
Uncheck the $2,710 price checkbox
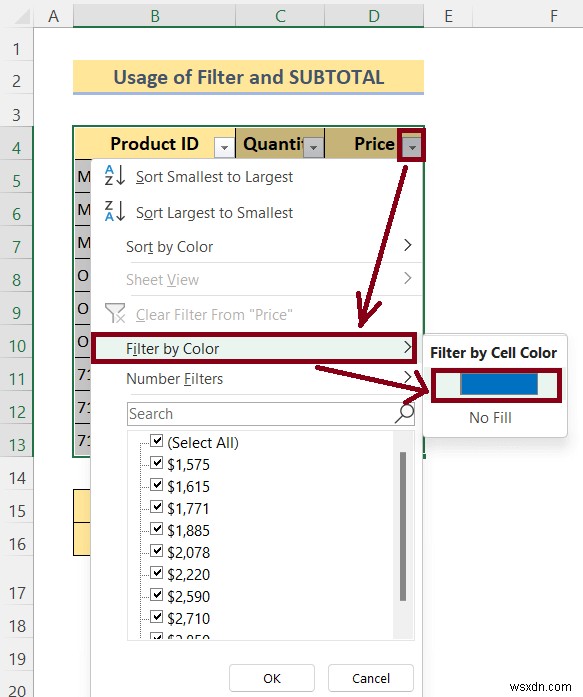point(156,617)
